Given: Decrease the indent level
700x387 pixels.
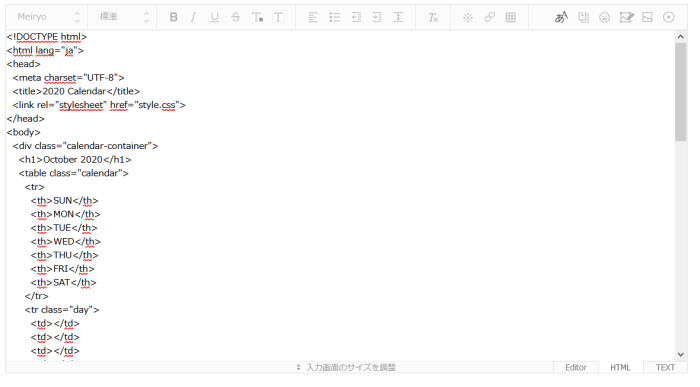Looking at the screenshot, I should point(356,17).
